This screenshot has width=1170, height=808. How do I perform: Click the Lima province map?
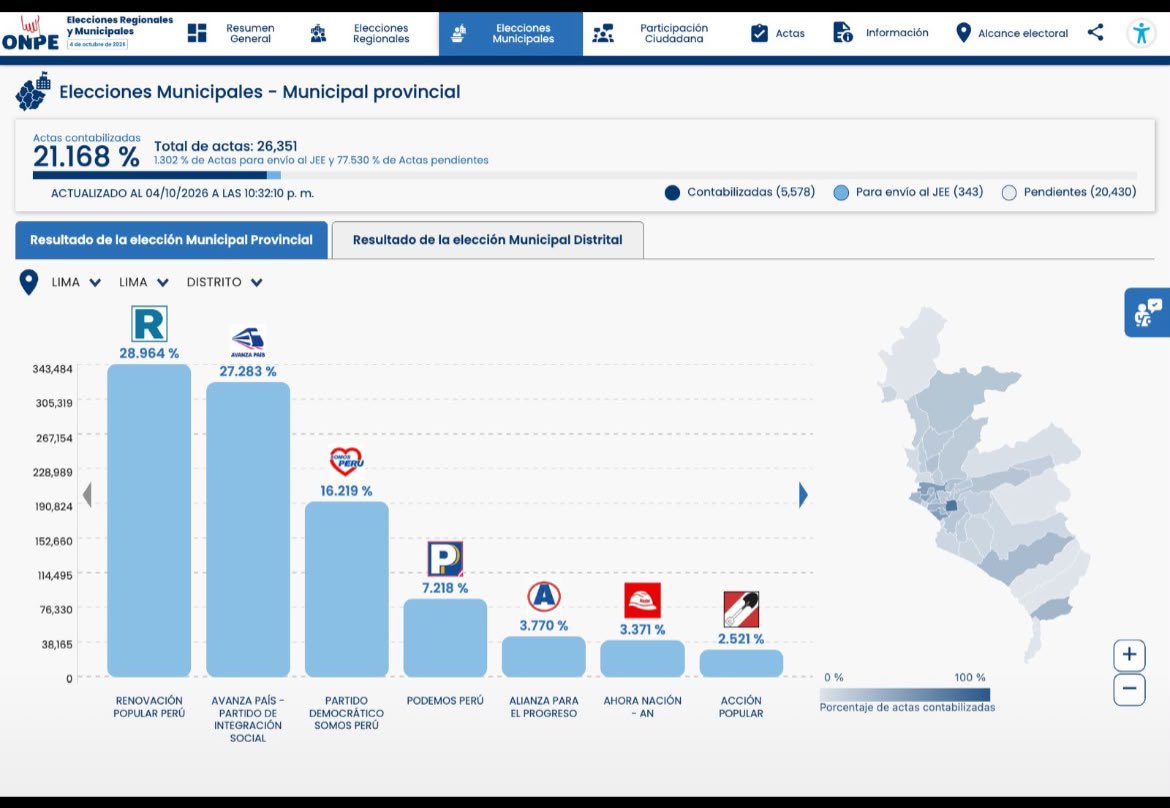985,485
